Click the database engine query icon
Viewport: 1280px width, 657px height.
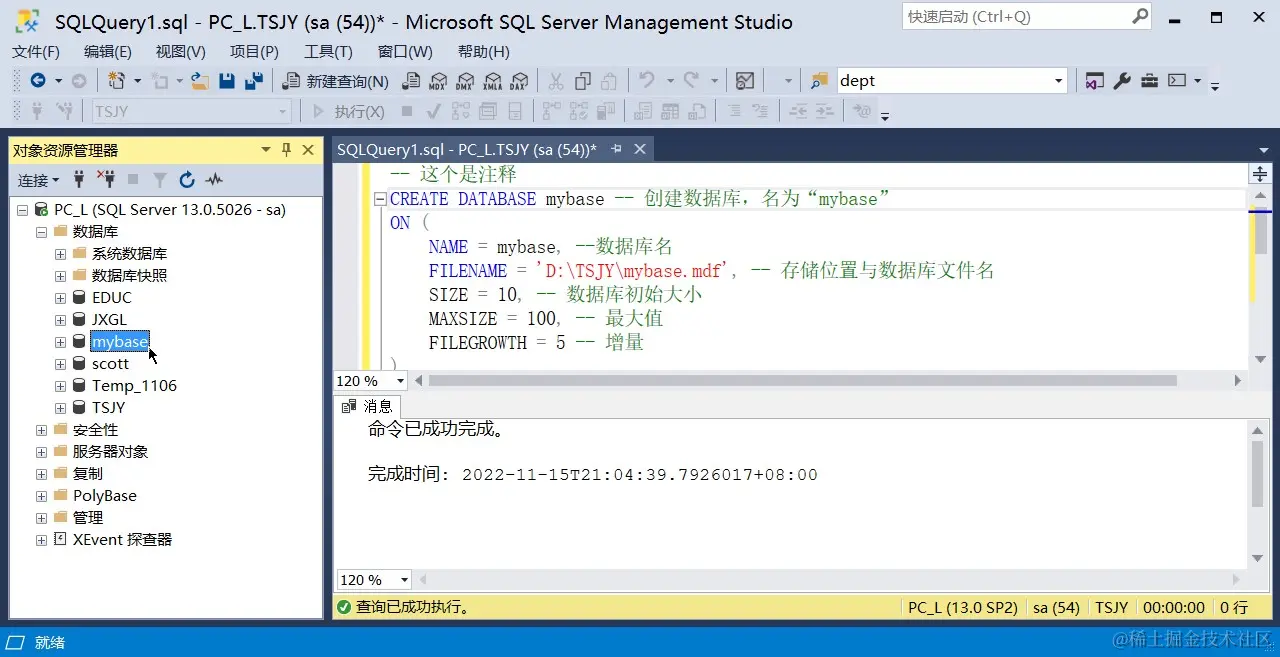[411, 81]
